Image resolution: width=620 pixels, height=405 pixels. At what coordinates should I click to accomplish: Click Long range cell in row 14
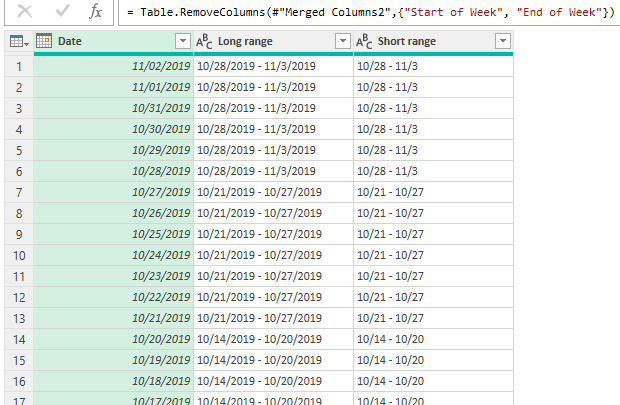[x=274, y=339]
